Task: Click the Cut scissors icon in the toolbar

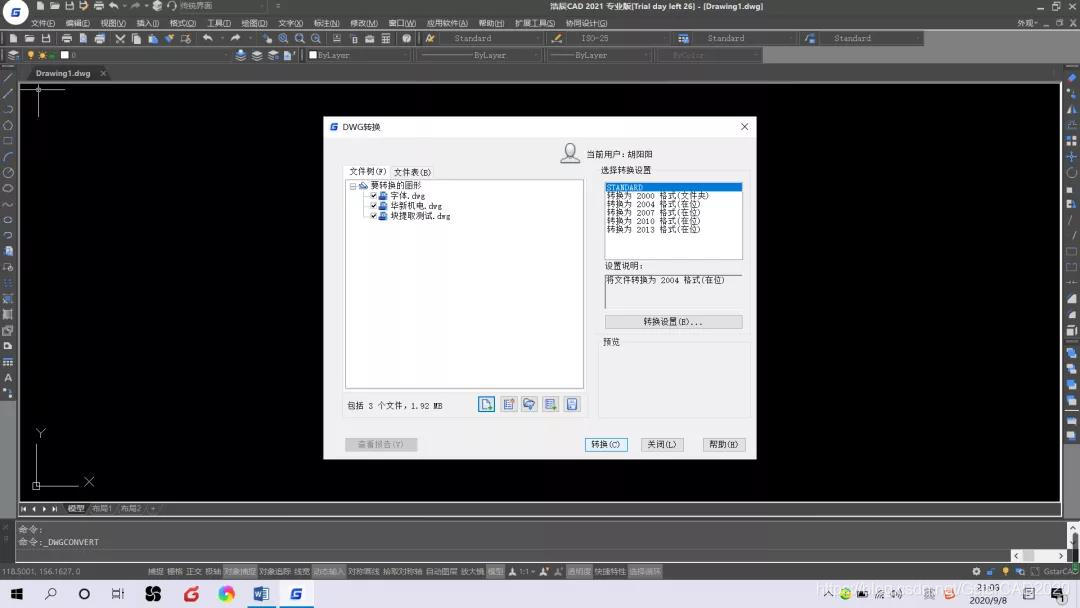Action: point(120,39)
